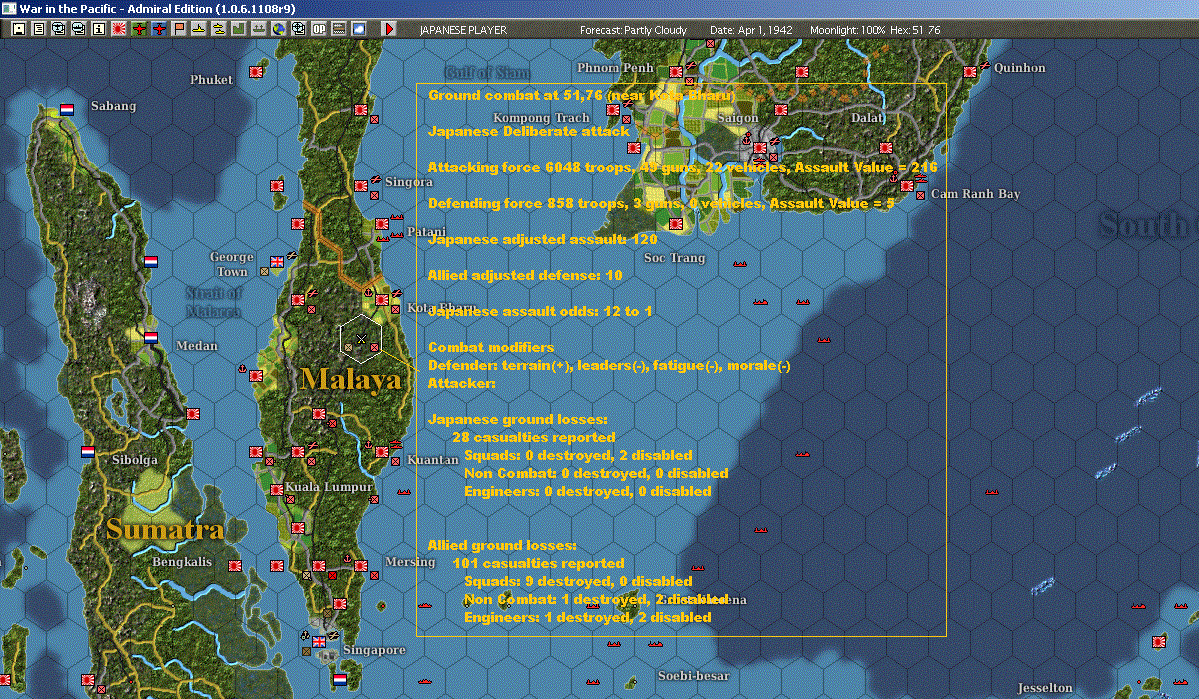Click the single yellow ship toolbar icon
Viewport: 1199px width, 699px height.
pyautogui.click(x=199, y=29)
